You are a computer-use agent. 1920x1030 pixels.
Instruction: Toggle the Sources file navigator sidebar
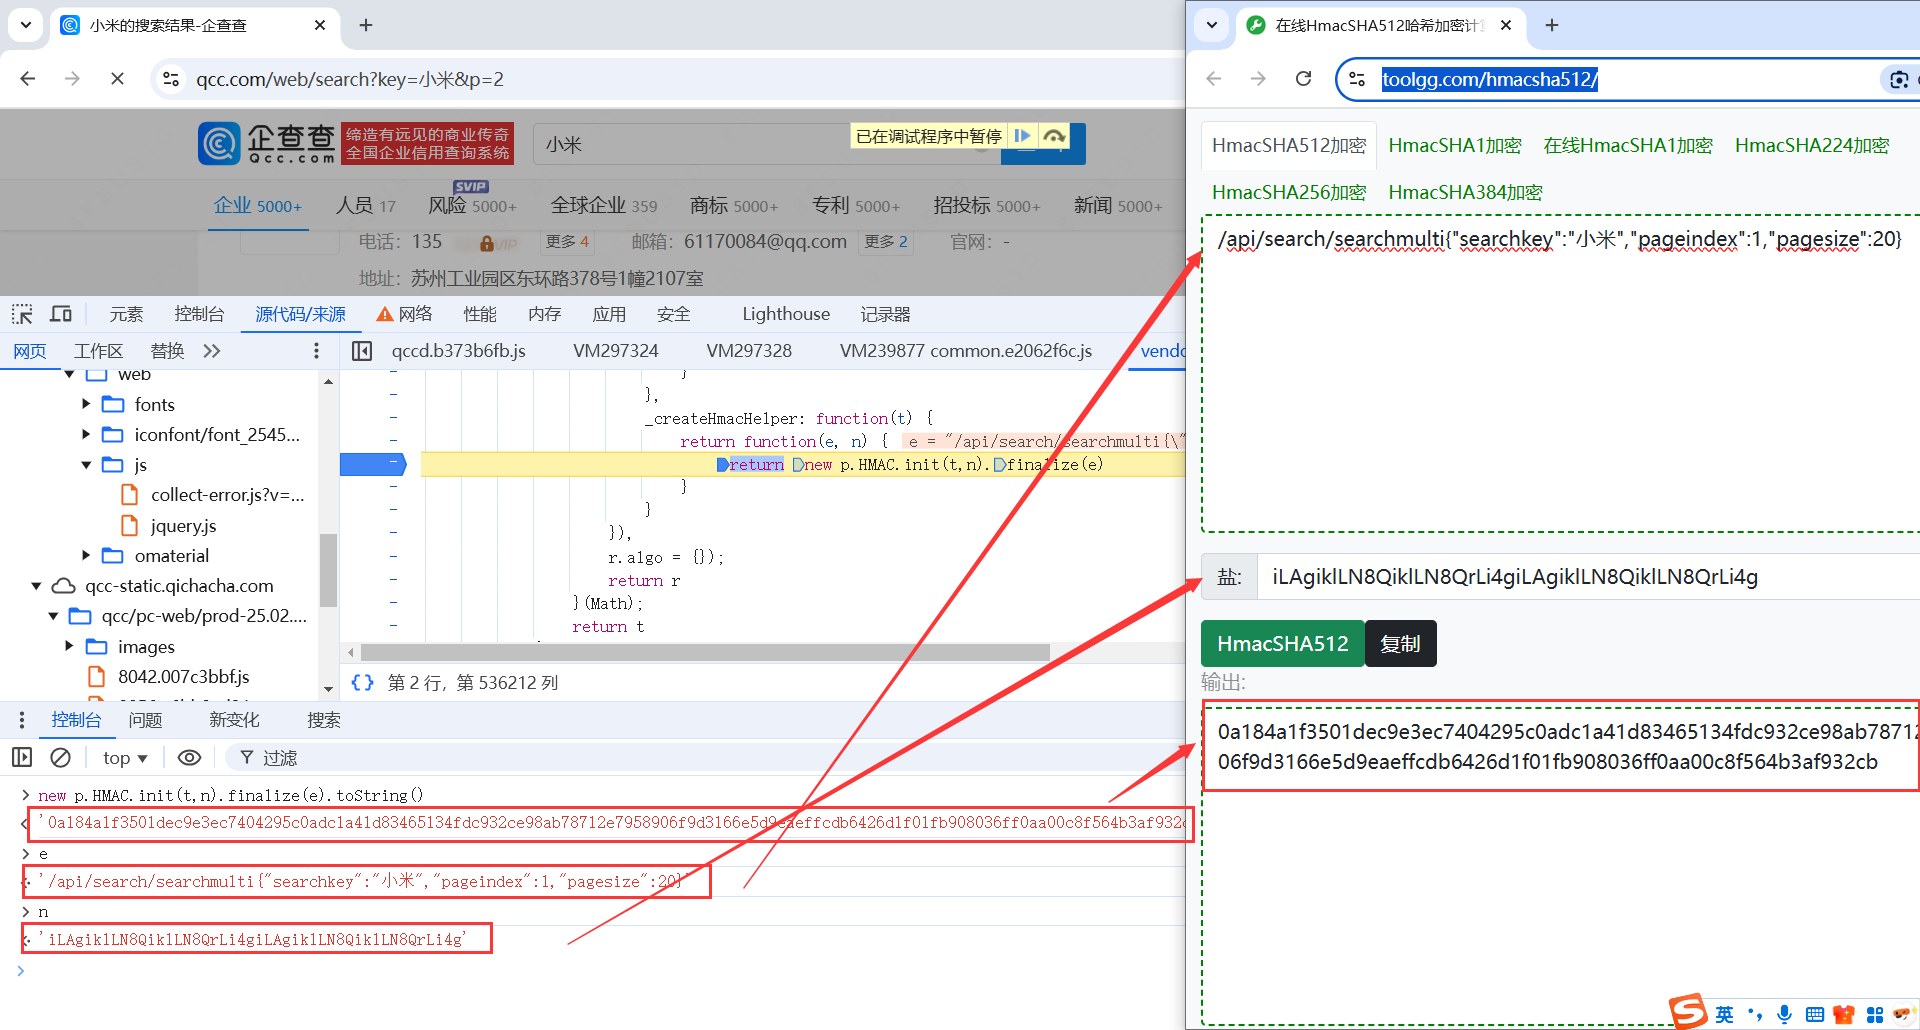tap(362, 351)
